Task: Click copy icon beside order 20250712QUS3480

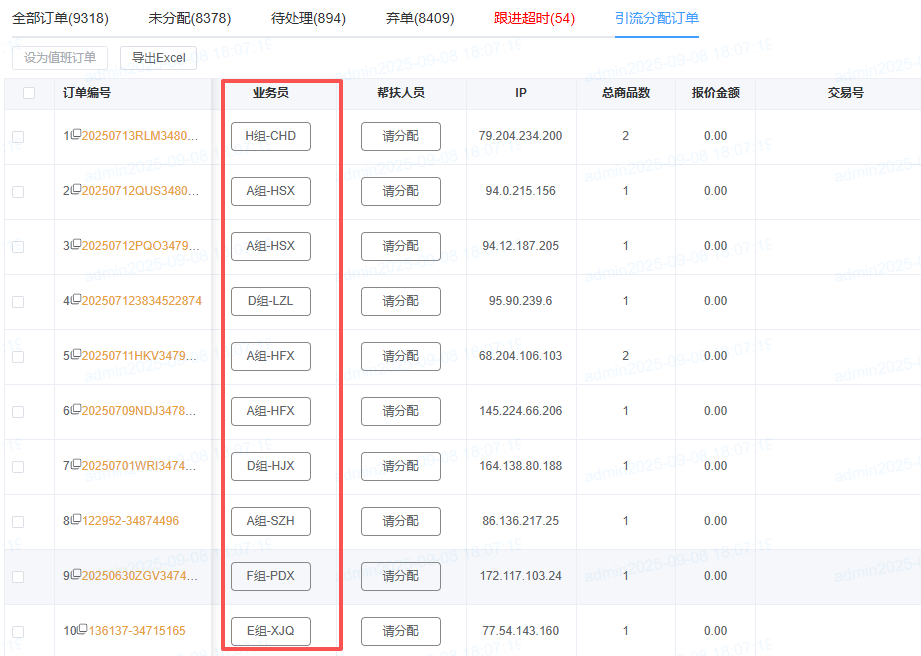Action: coord(76,191)
